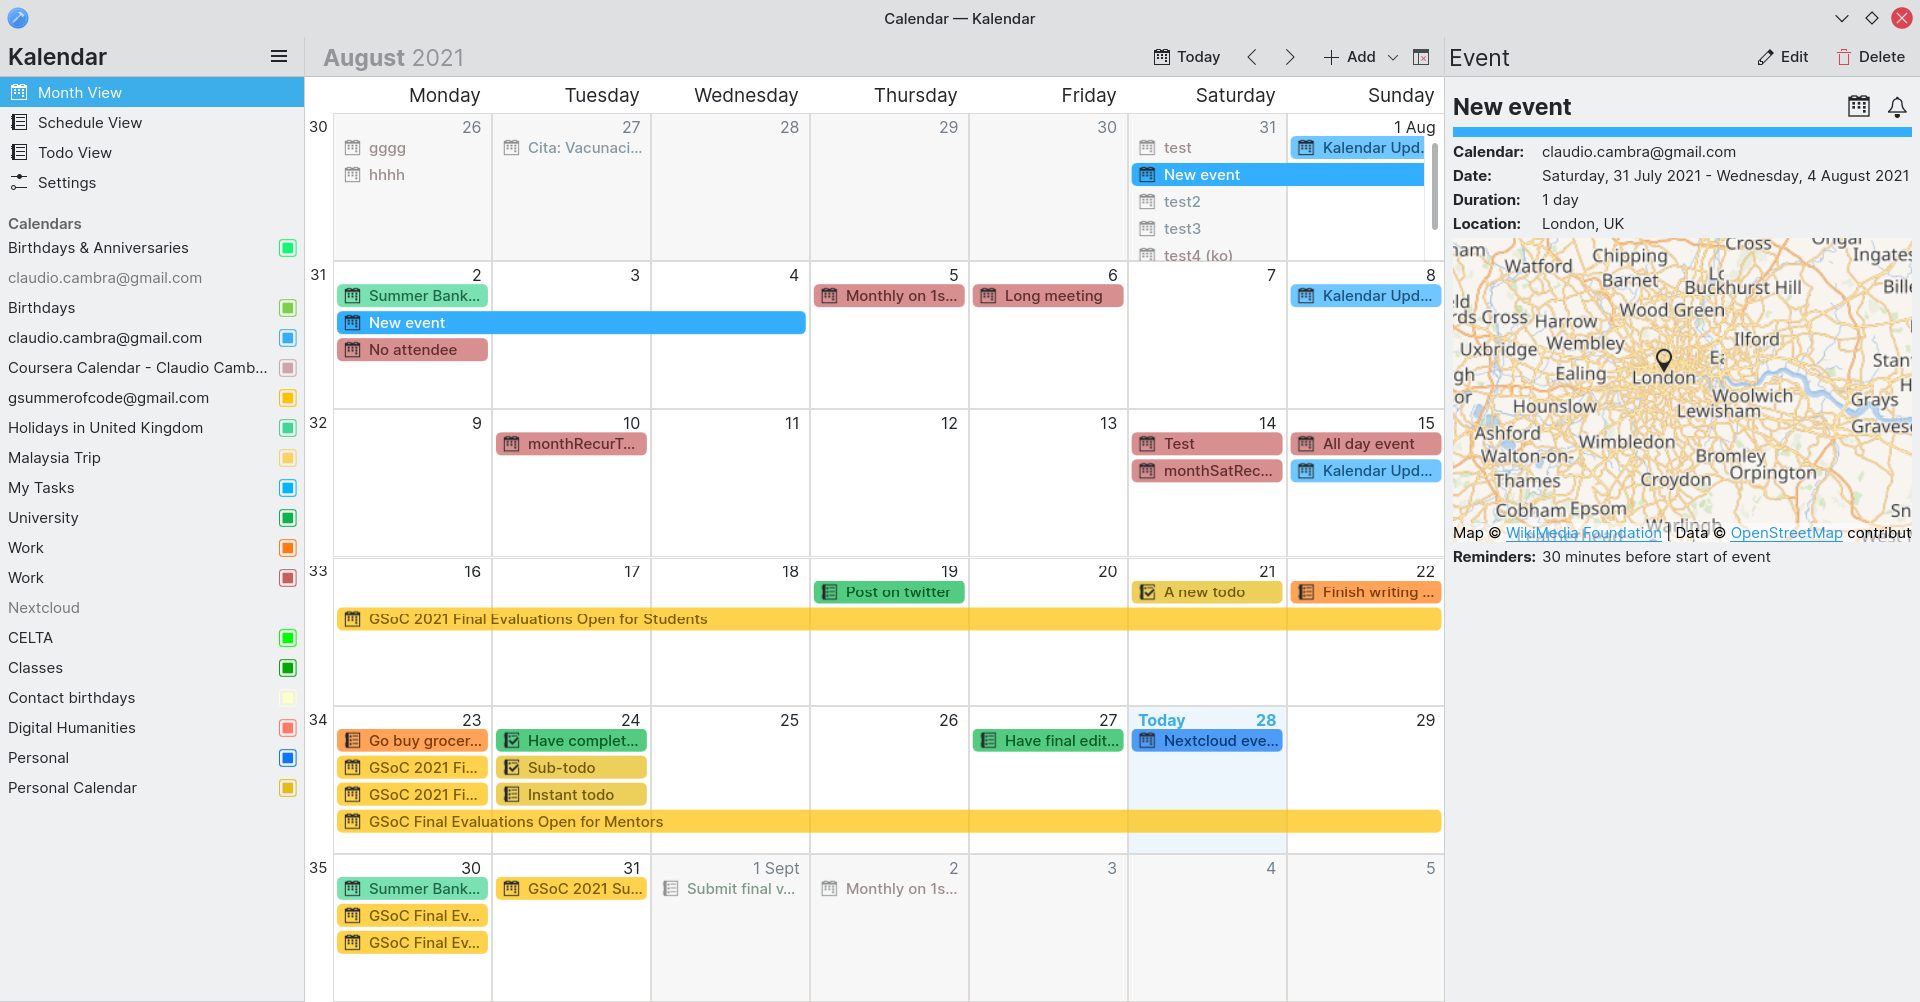1920x1002 pixels.
Task: Disable the Holidays in United Kingdom calendar
Action: pos(288,428)
